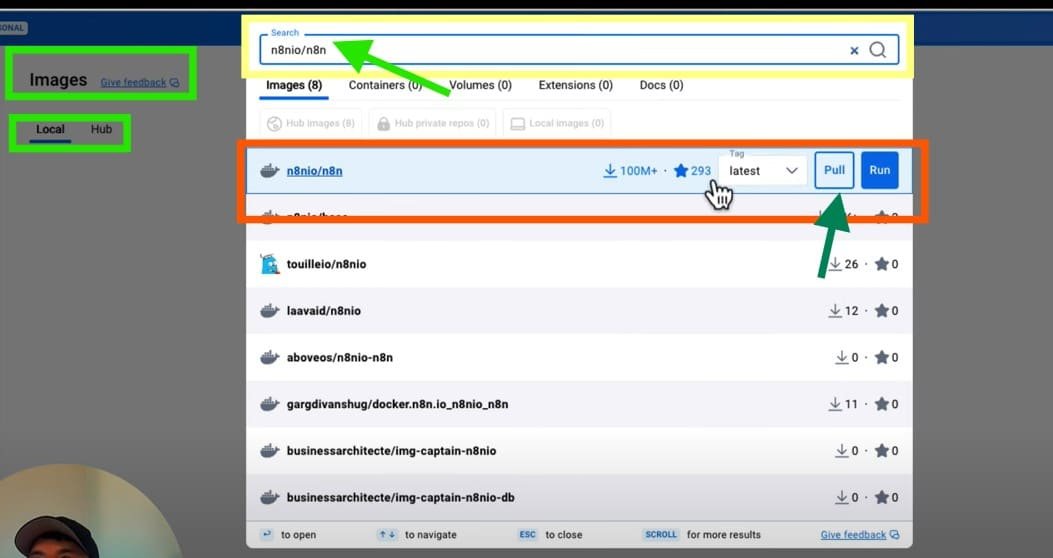Select the businessarchitecte/img-captain-n8nio-db result
This screenshot has height=558, width=1053.
(579, 498)
